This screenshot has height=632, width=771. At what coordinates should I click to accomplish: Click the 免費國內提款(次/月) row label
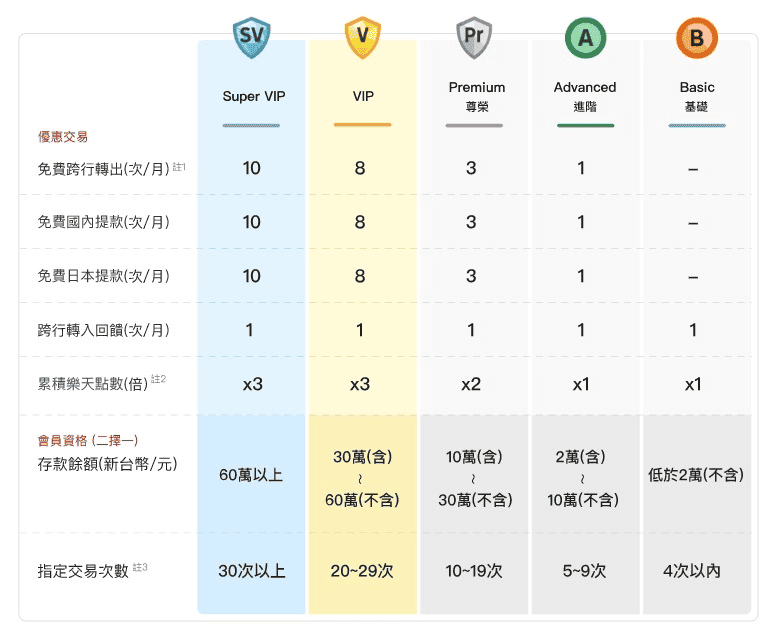point(104,222)
